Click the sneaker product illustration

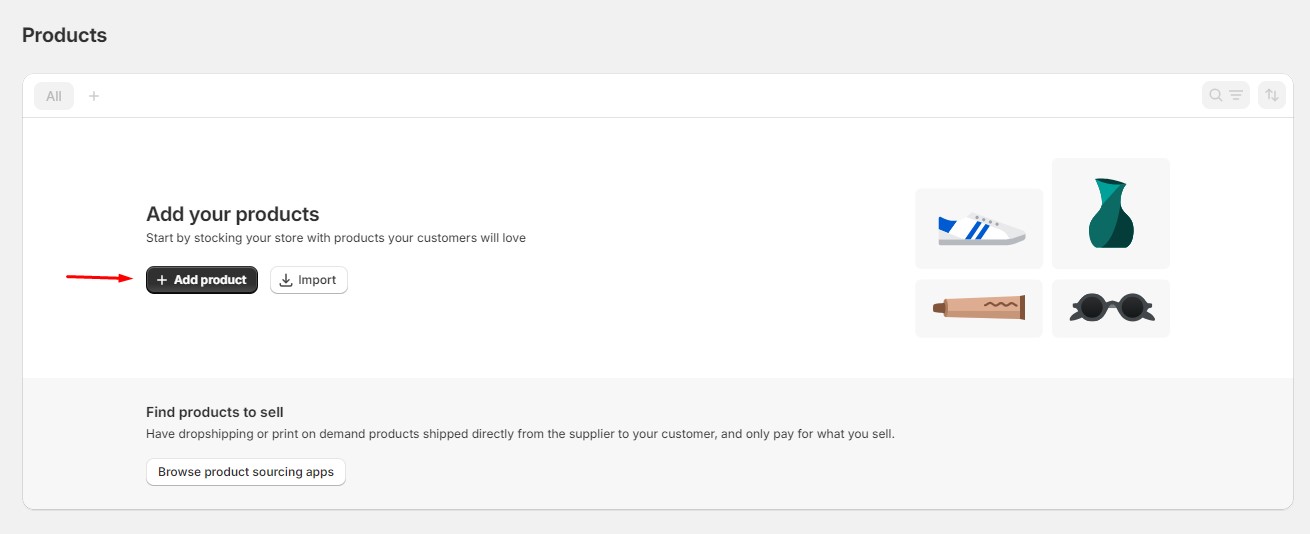click(980, 229)
